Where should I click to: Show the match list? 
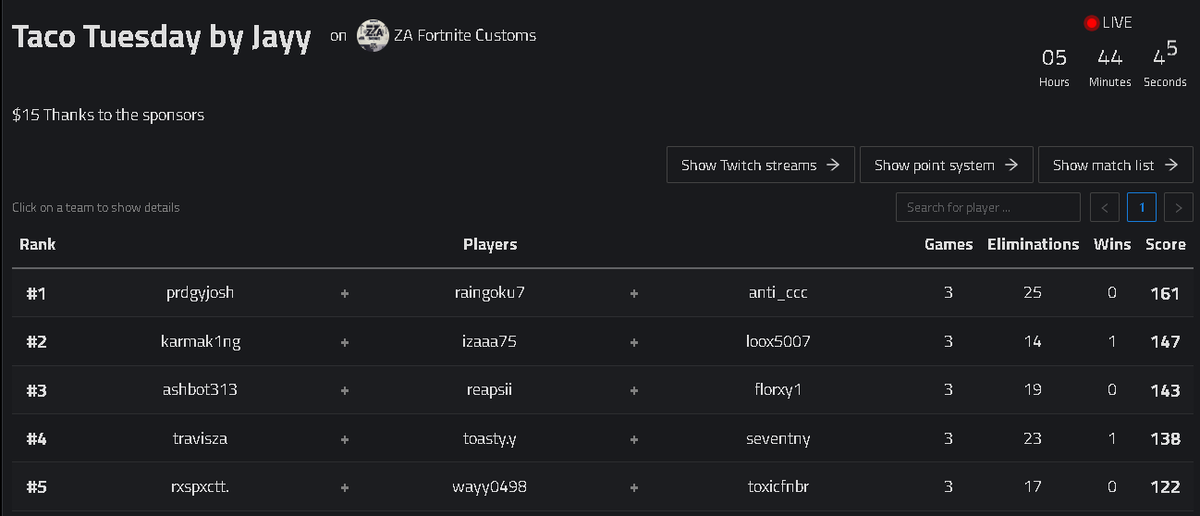pos(1116,165)
